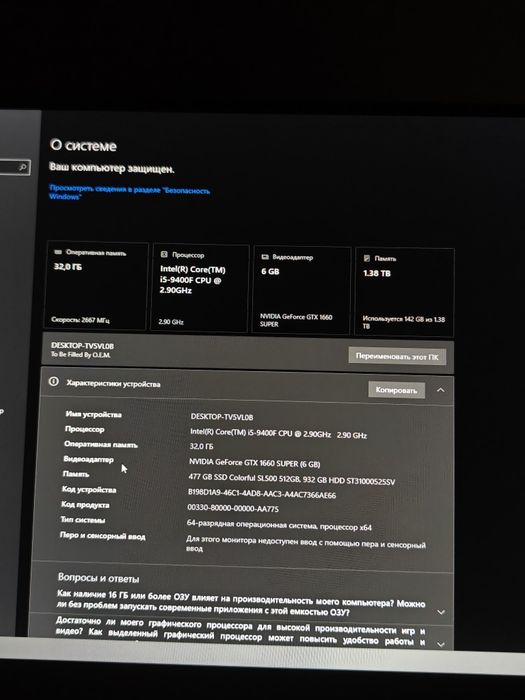Click the info icon beside Характеристики устройства
This screenshot has height=700, width=525.
point(54,382)
